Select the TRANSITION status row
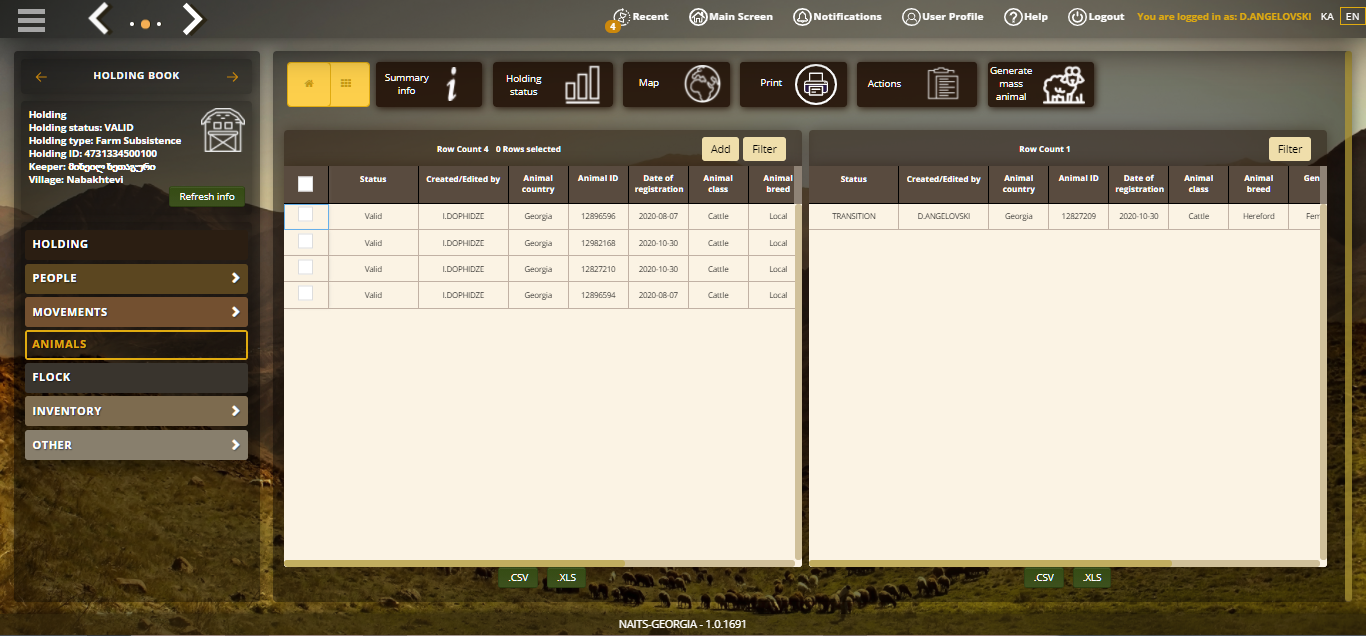The height and width of the screenshot is (636, 1366). pyautogui.click(x=853, y=216)
